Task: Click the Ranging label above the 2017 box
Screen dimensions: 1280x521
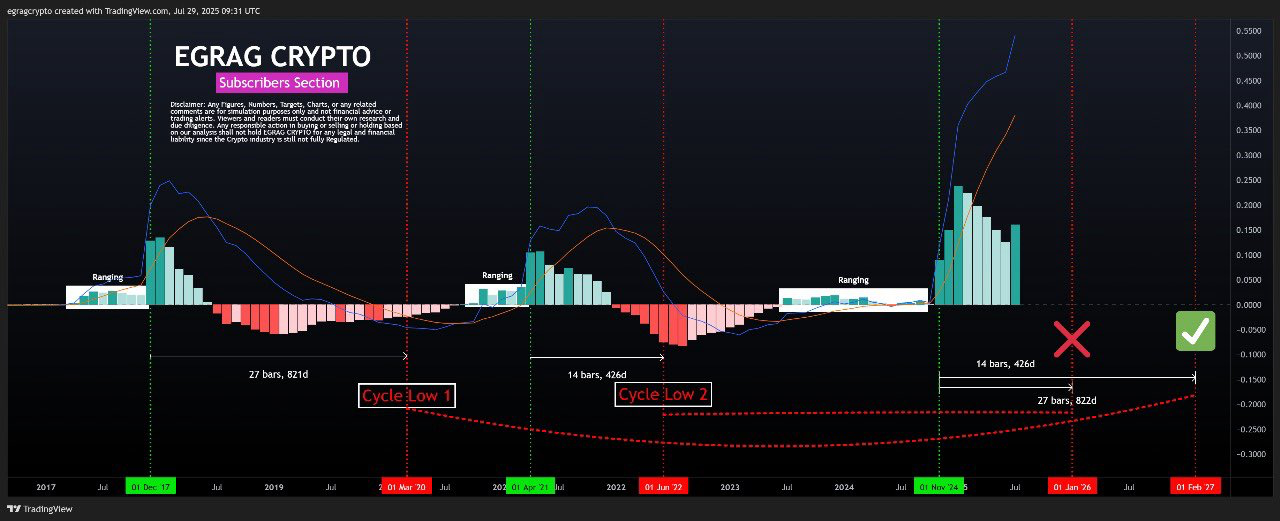Action: click(x=107, y=277)
